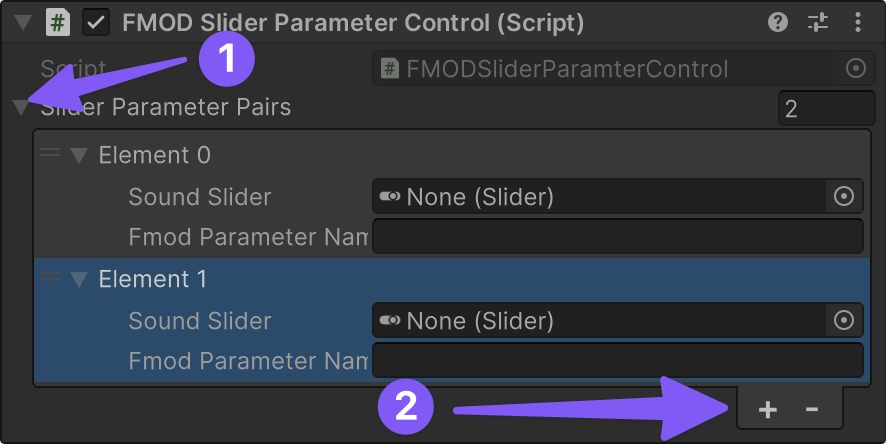Open component preset settings icon
Image resolution: width=886 pixels, height=444 pixels.
[817, 22]
